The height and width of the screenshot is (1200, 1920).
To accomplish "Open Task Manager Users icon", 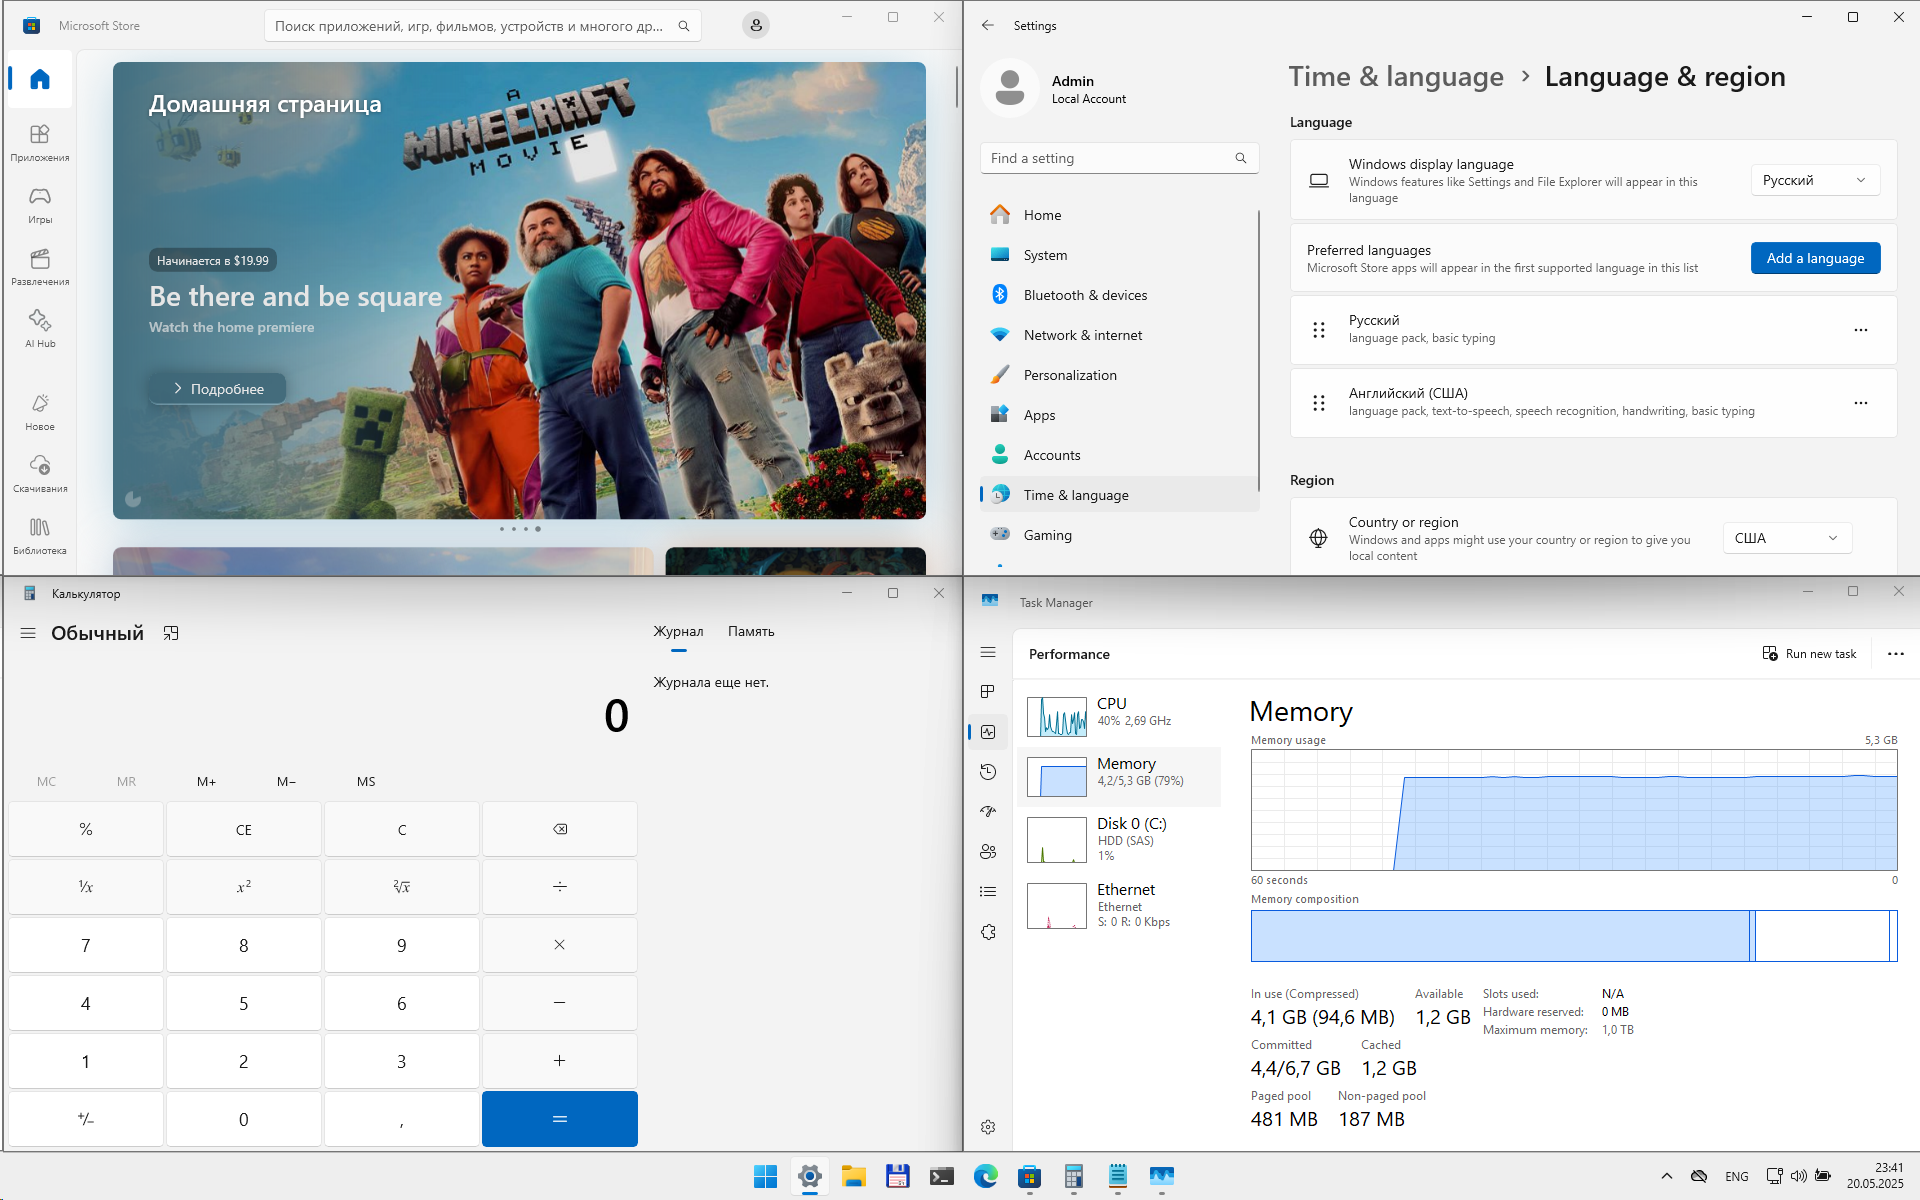I will [x=988, y=852].
